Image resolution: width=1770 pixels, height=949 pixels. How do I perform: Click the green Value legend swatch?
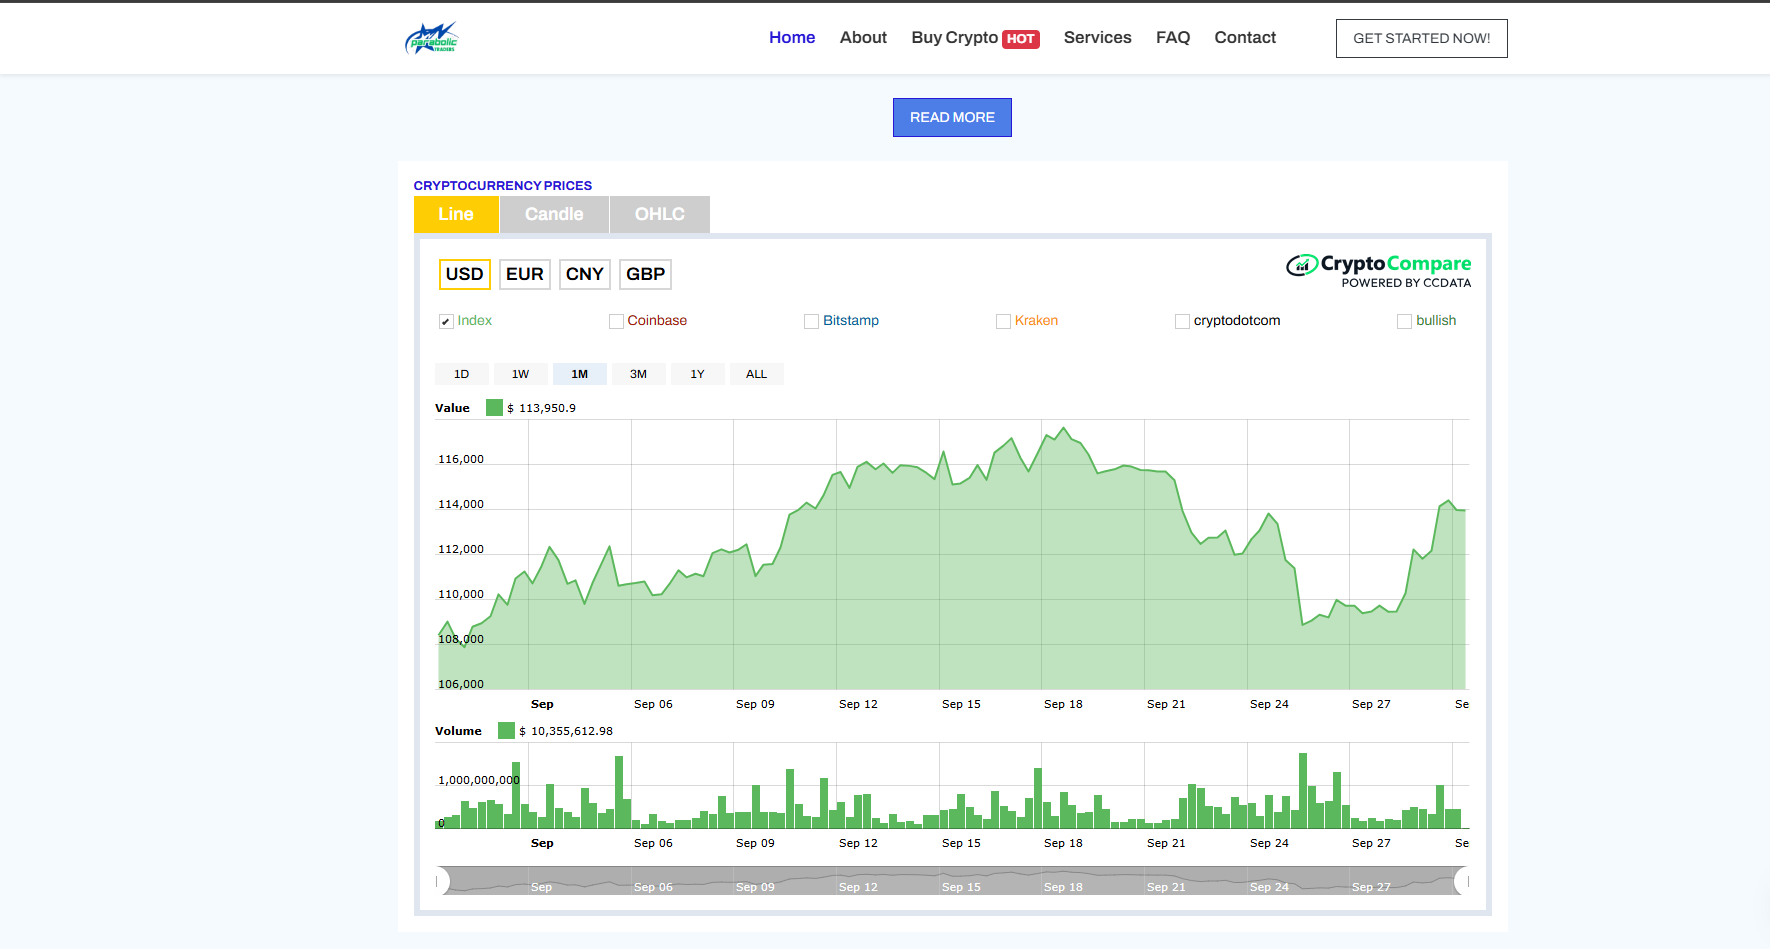494,408
